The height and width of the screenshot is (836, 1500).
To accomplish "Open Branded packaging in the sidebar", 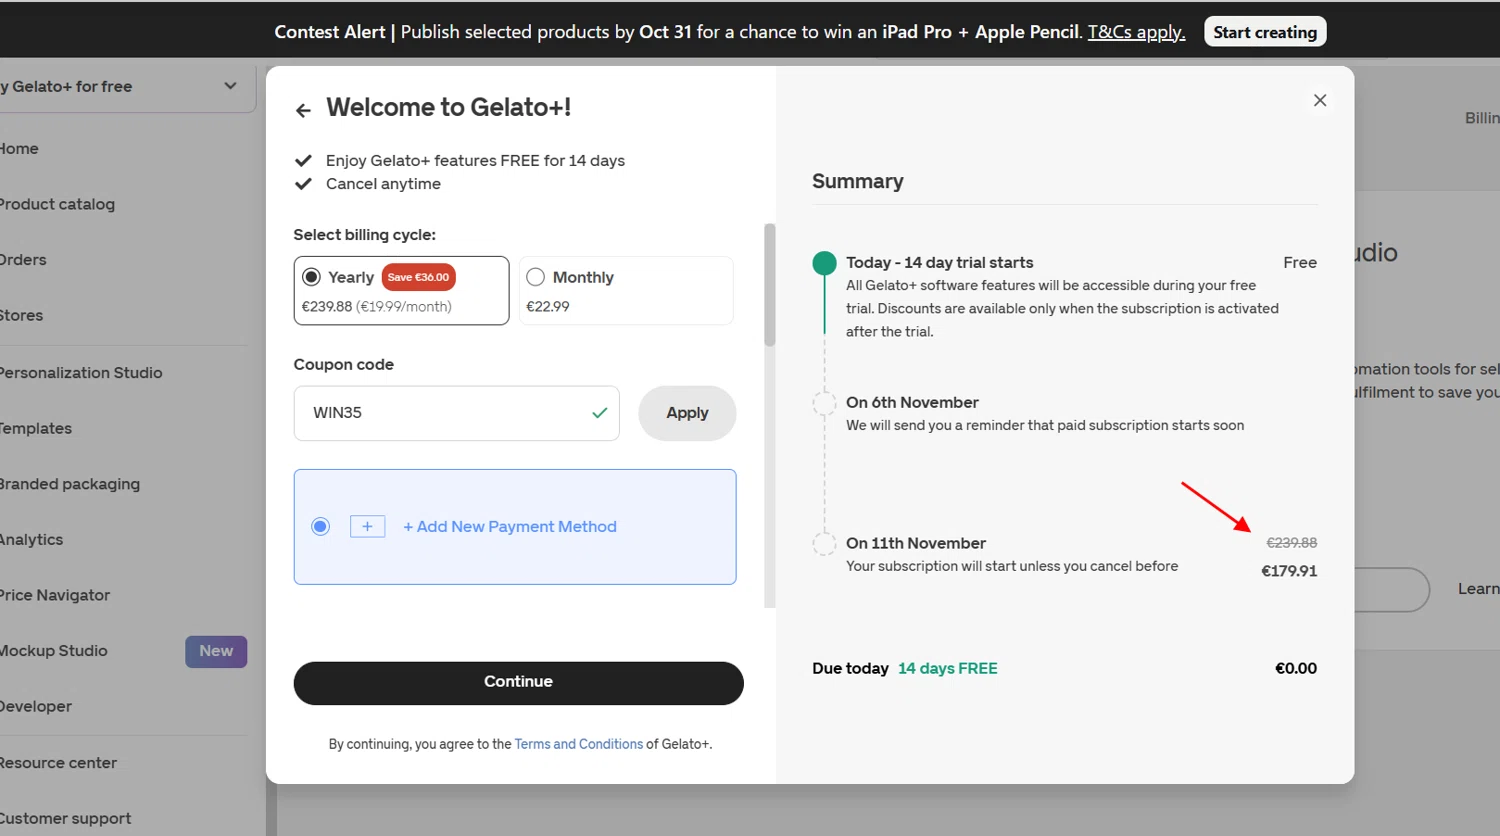I will point(70,484).
